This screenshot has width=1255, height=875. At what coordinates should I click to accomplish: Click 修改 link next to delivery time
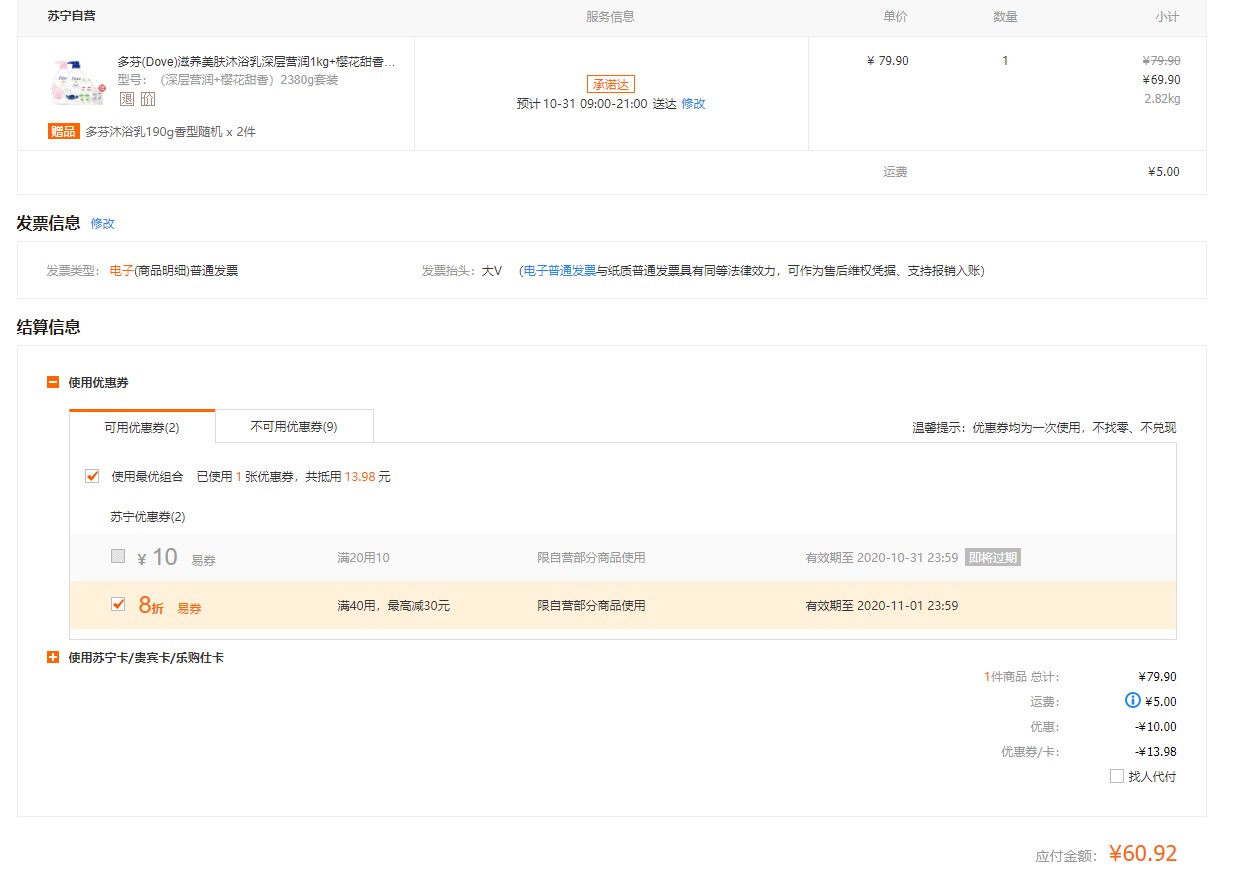tap(694, 104)
